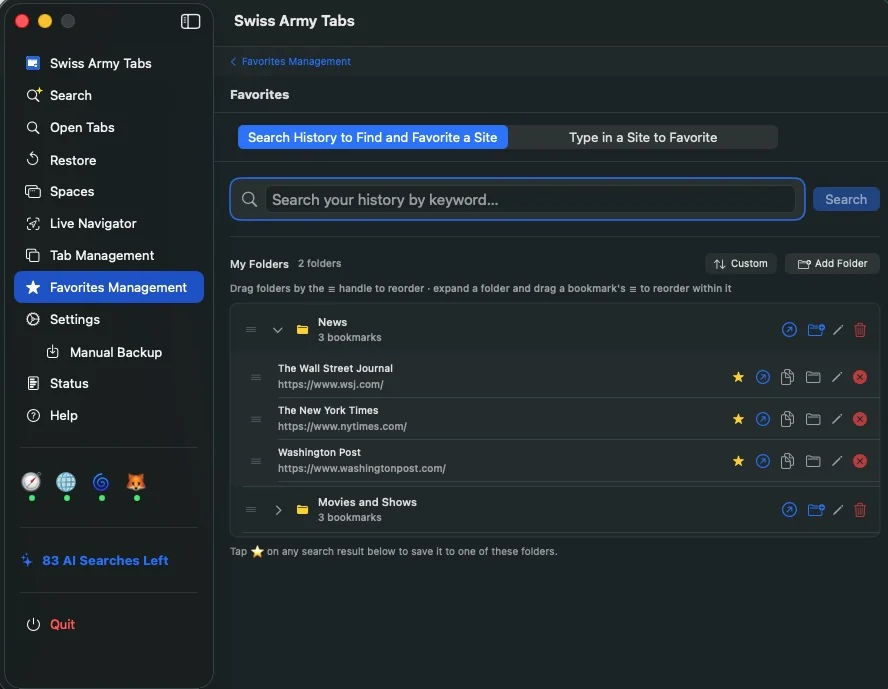This screenshot has width=888, height=689.
Task: Switch to Type in a Site to Favorite tab
Action: coord(643,137)
